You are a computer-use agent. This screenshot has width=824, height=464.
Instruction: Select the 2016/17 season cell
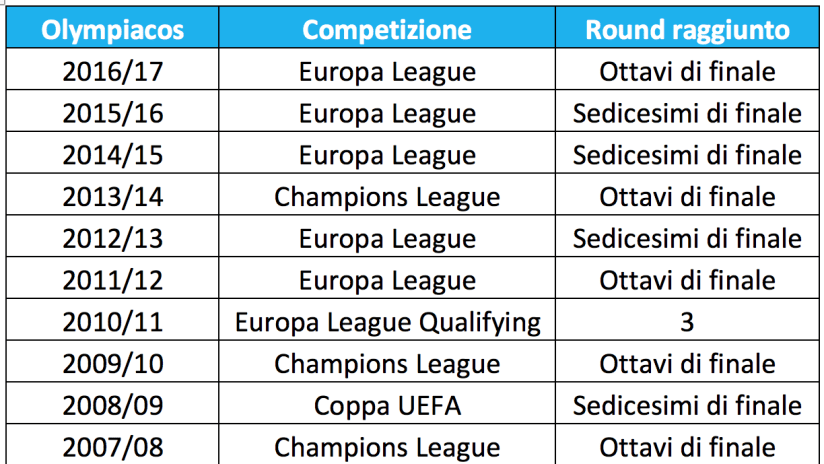point(112,69)
